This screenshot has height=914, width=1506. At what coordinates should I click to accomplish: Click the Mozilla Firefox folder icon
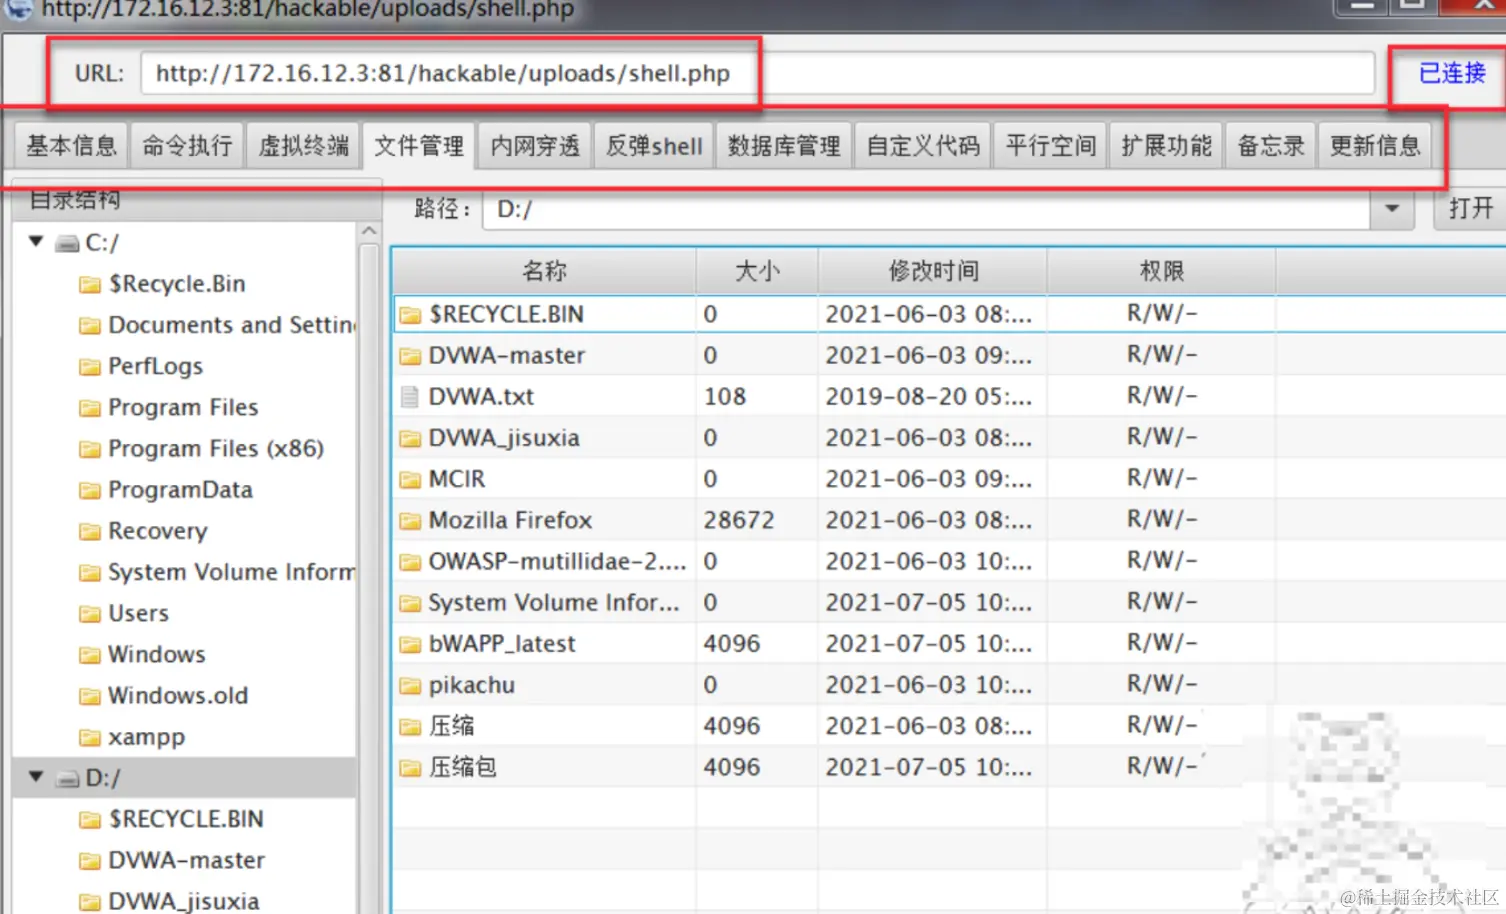(410, 521)
